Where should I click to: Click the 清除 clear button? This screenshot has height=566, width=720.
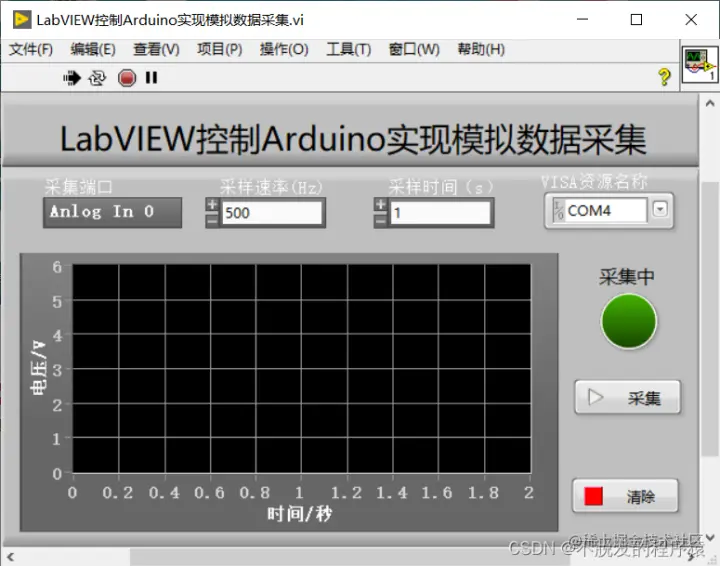[625, 496]
